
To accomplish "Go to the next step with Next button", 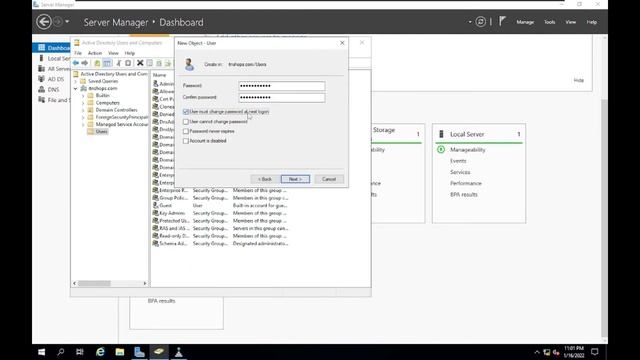I will [295, 179].
